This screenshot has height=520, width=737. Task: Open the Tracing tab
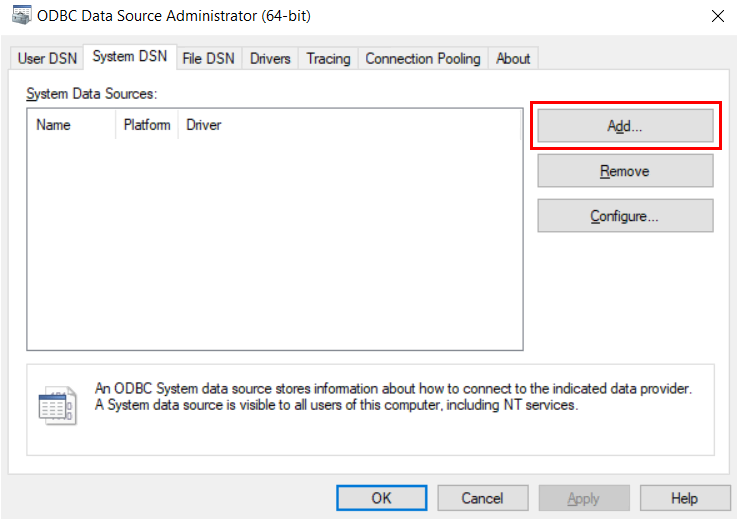coord(328,59)
